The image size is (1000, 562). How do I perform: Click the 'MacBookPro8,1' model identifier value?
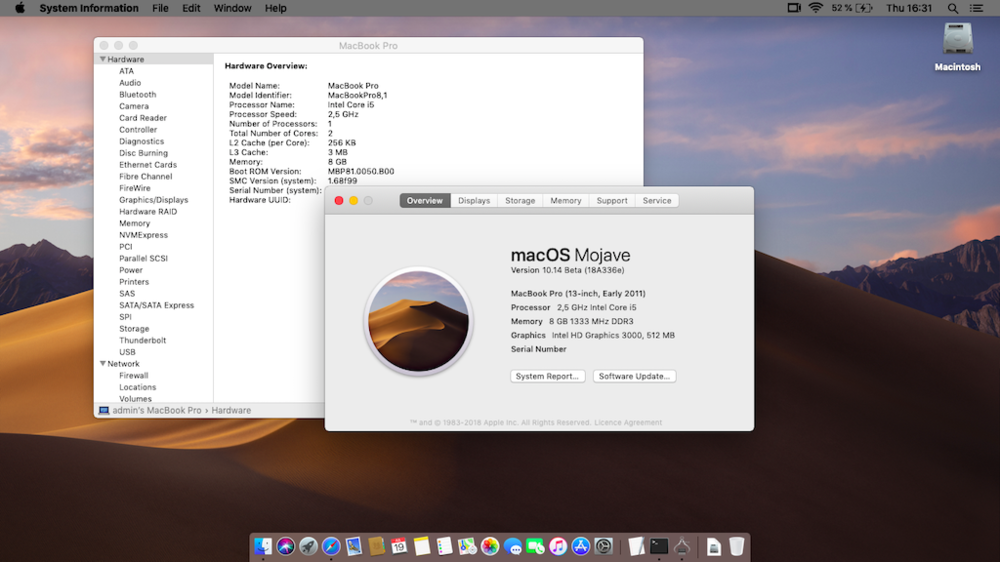click(x=357, y=95)
